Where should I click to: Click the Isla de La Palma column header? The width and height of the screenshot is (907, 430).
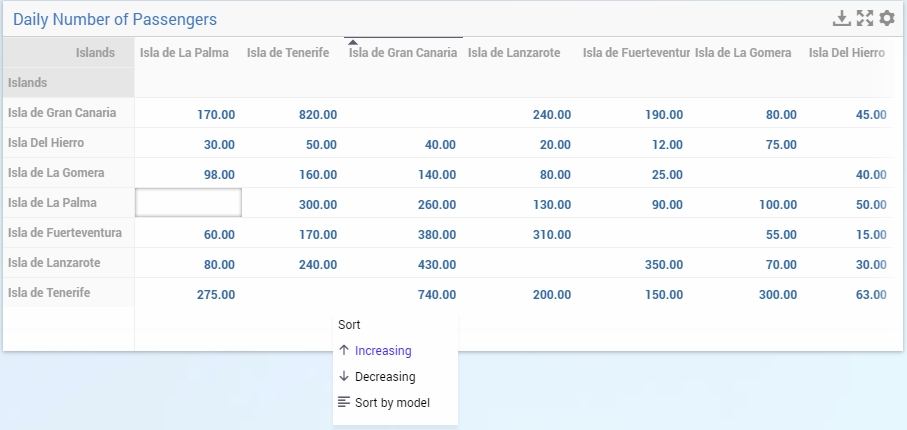click(184, 53)
